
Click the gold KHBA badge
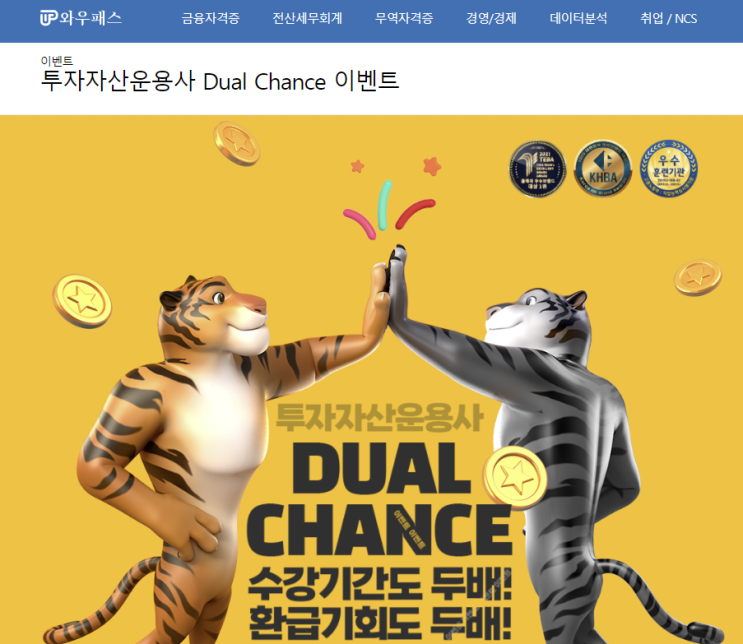(603, 169)
